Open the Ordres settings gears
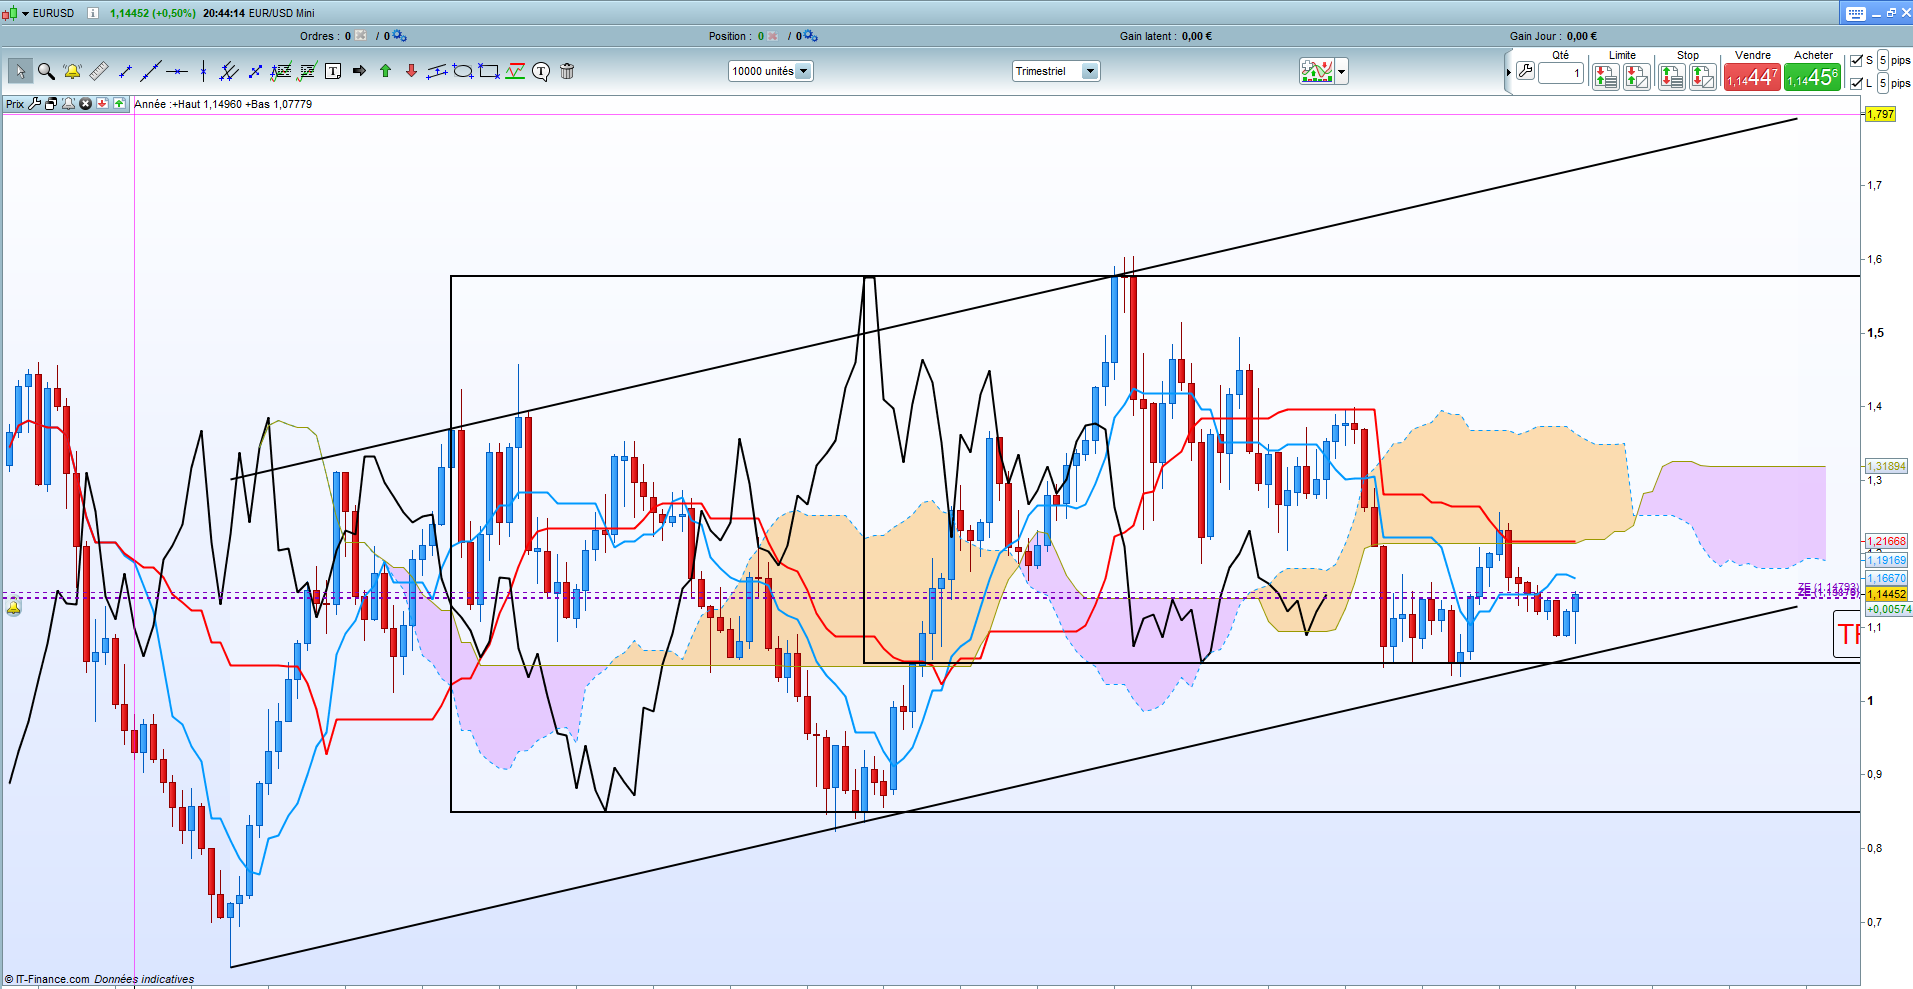 click(x=399, y=36)
